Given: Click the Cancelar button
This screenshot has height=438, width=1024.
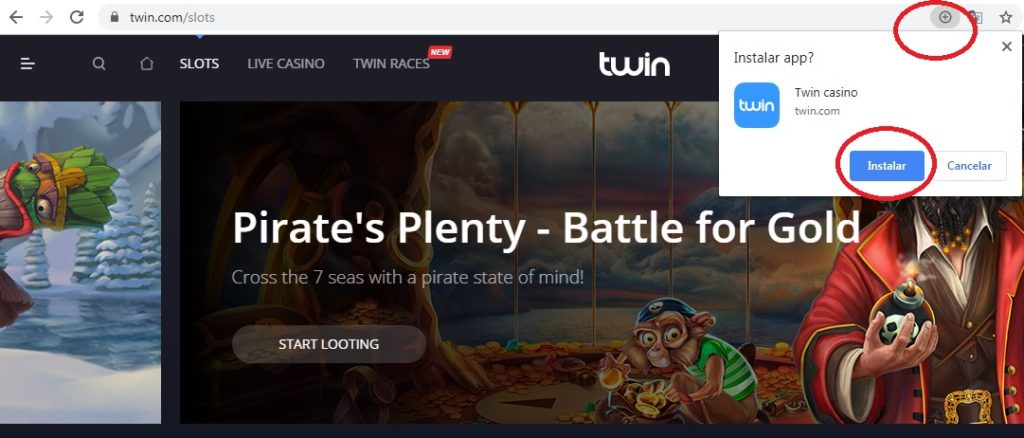Looking at the screenshot, I should pyautogui.click(x=969, y=166).
